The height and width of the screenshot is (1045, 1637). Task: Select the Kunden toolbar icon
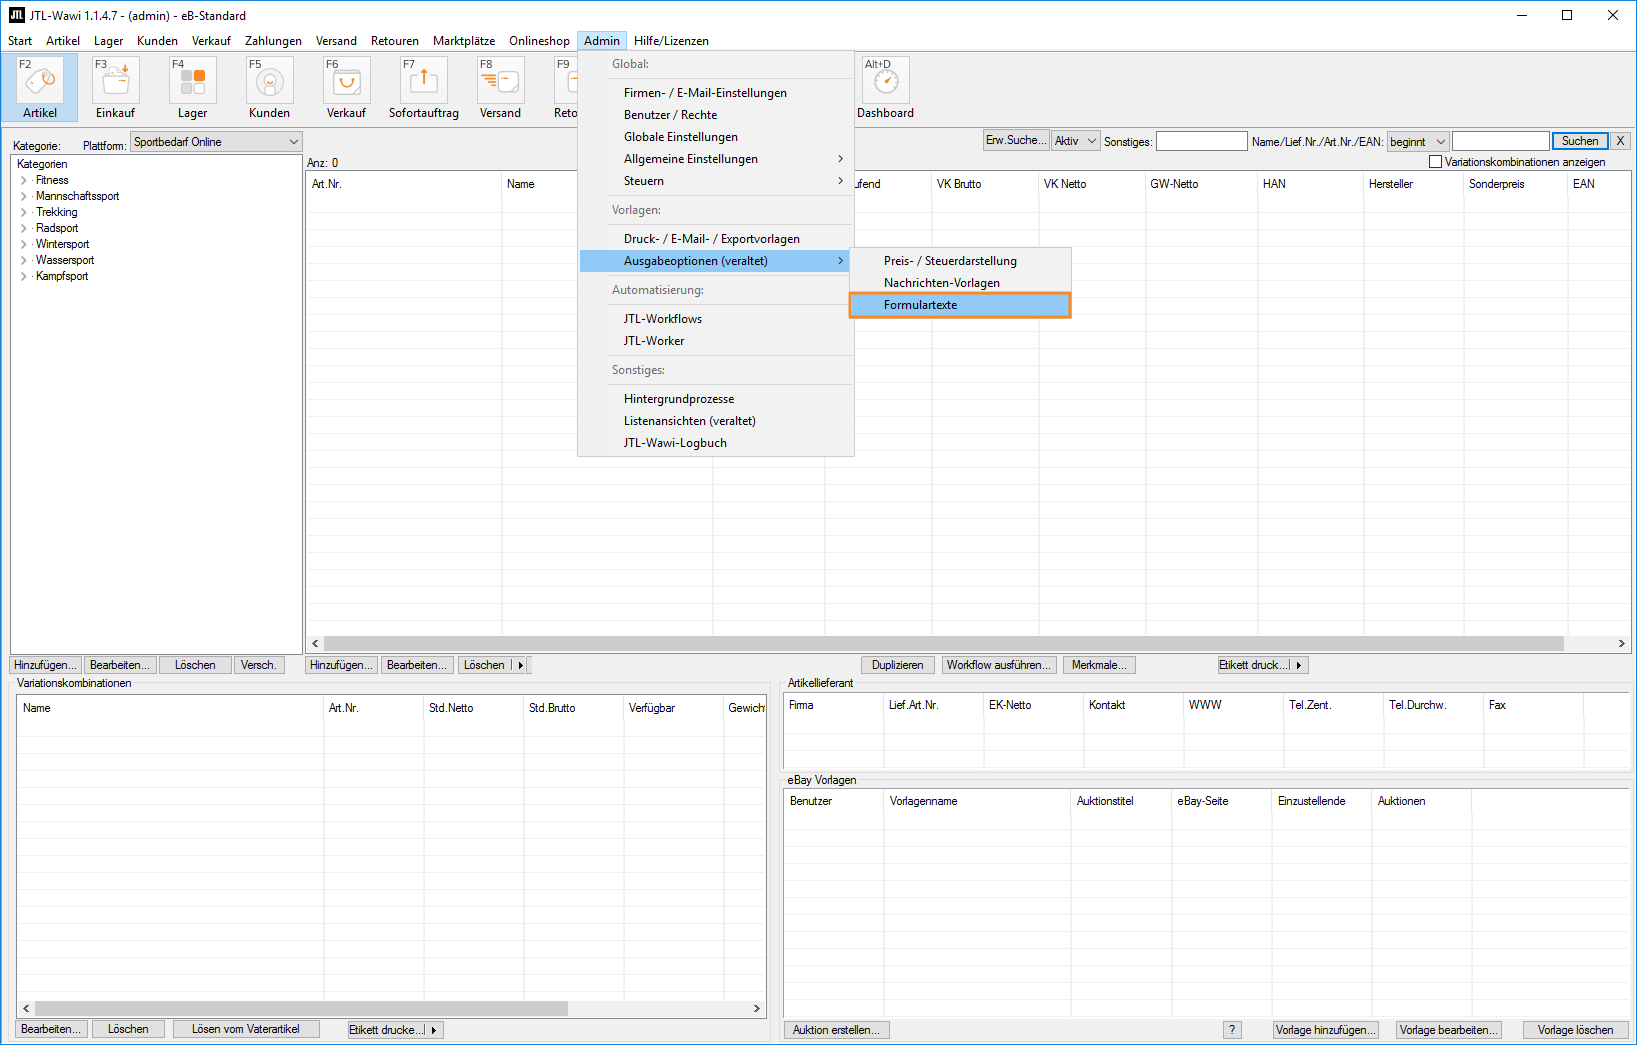269,87
